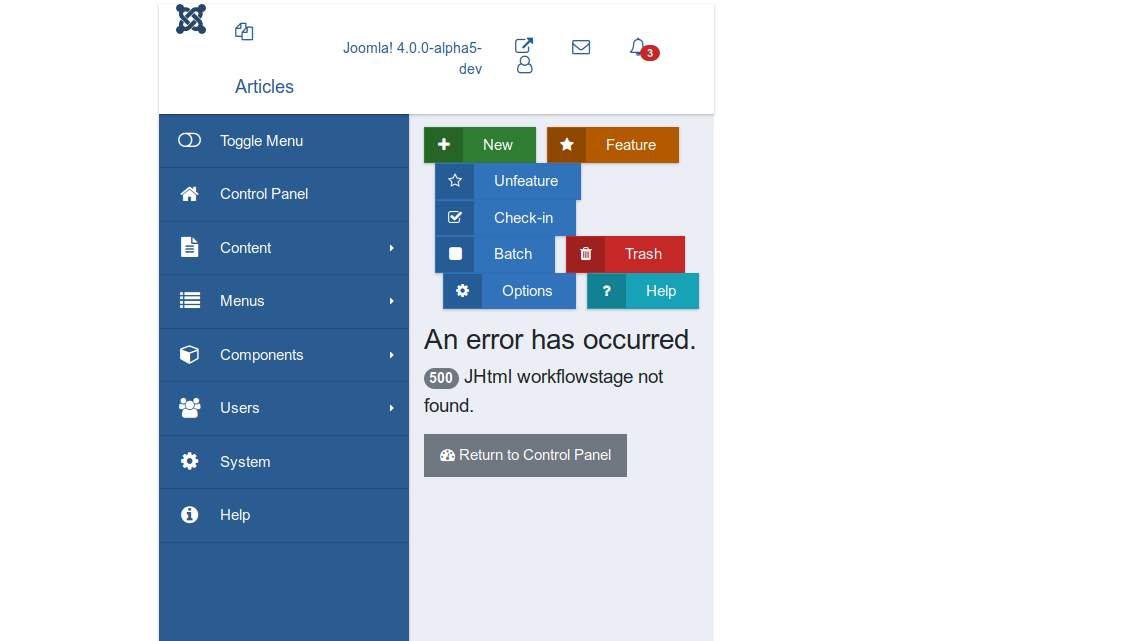Open the notifications bell icon
Image resolution: width=1129 pixels, height=641 pixels.
click(637, 47)
